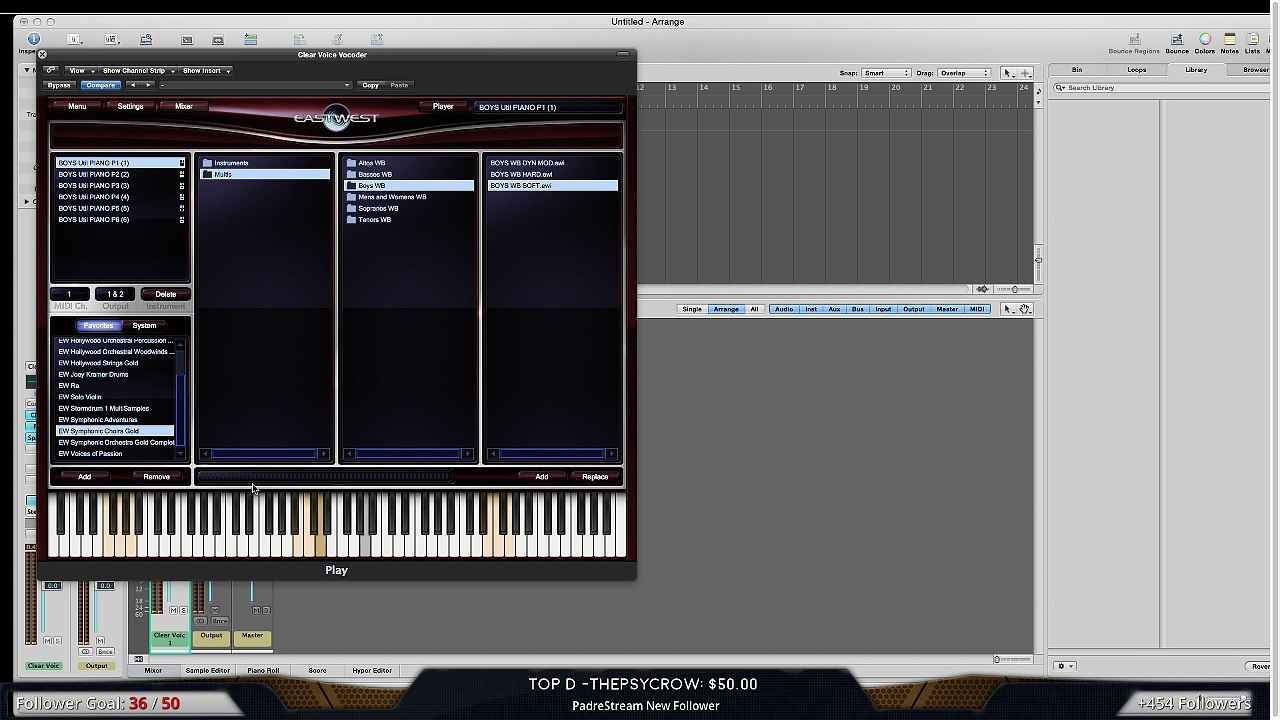Screen dimensions: 1280x720
Task: Click the Remove favorites button
Action: pyautogui.click(x=157, y=477)
